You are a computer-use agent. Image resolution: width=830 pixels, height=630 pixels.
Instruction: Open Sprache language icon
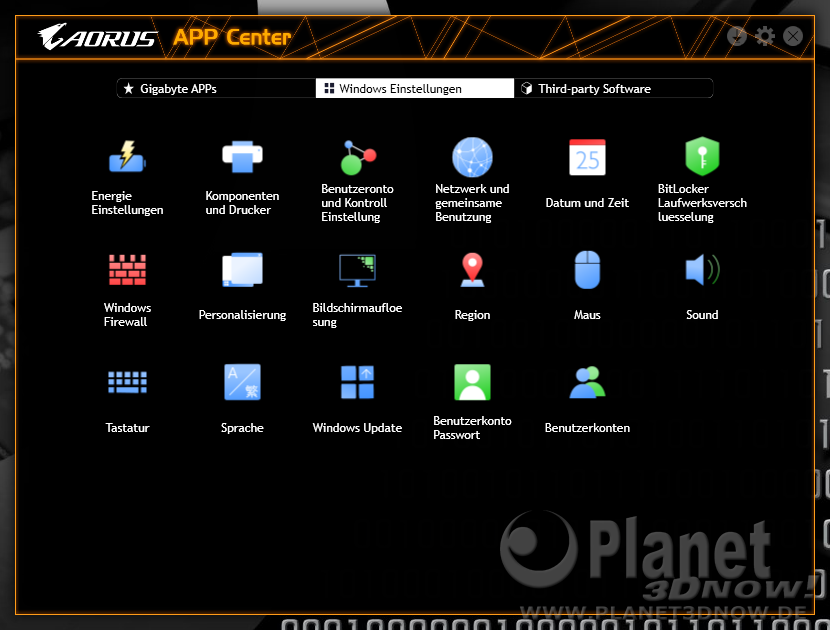tap(242, 382)
